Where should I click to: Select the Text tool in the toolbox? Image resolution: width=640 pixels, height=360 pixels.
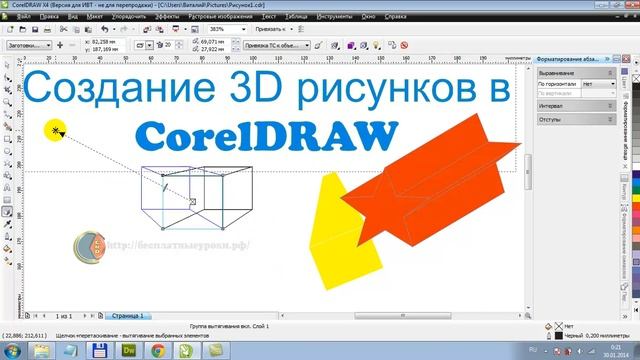7,188
